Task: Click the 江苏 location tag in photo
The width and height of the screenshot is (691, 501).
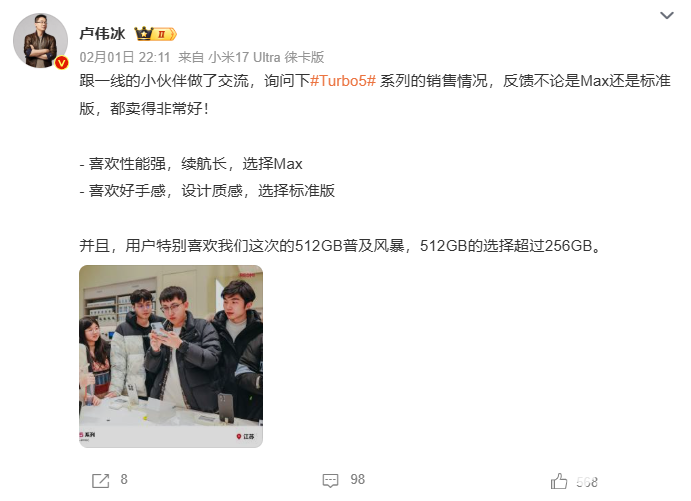Action: click(245, 436)
